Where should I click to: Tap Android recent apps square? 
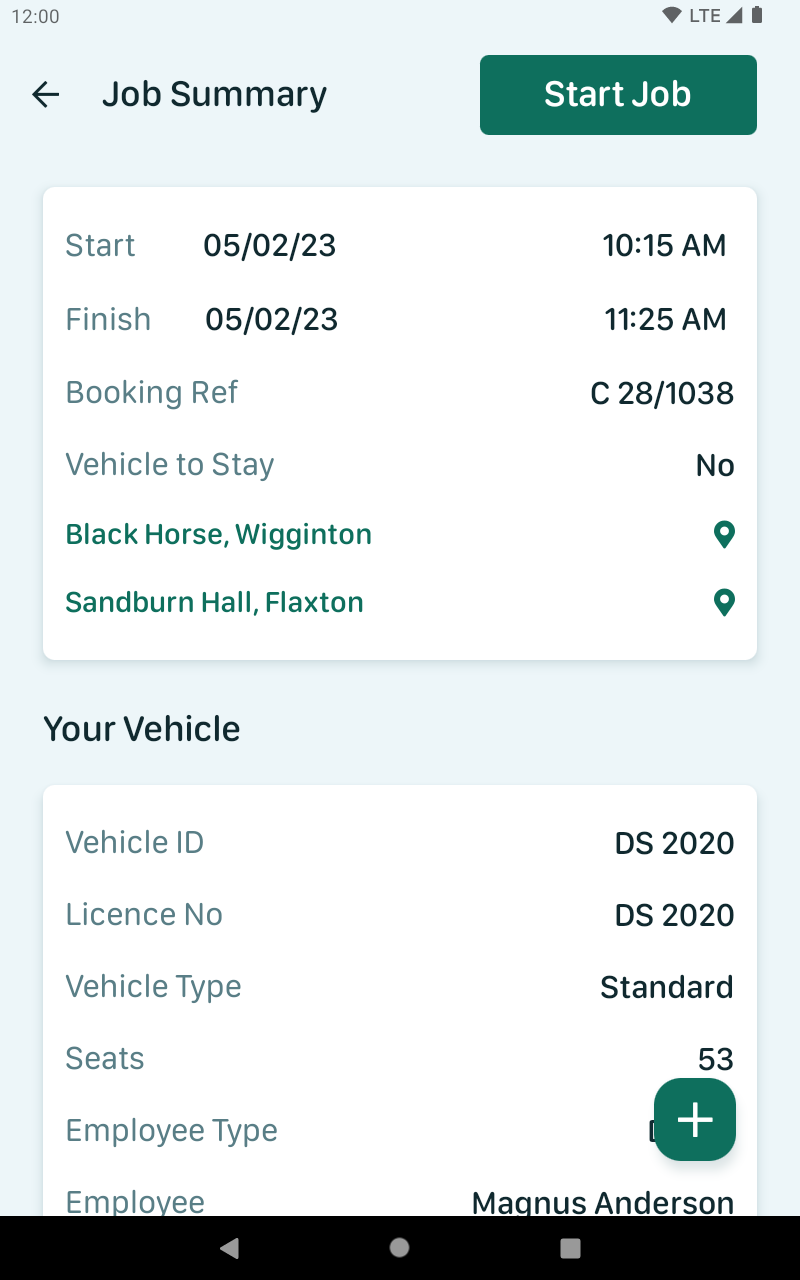coord(570,1248)
